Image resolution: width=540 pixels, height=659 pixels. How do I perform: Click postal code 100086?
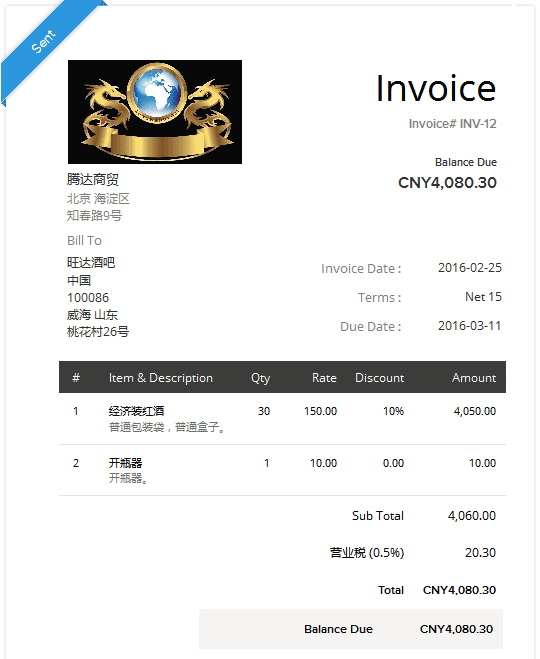(88, 298)
